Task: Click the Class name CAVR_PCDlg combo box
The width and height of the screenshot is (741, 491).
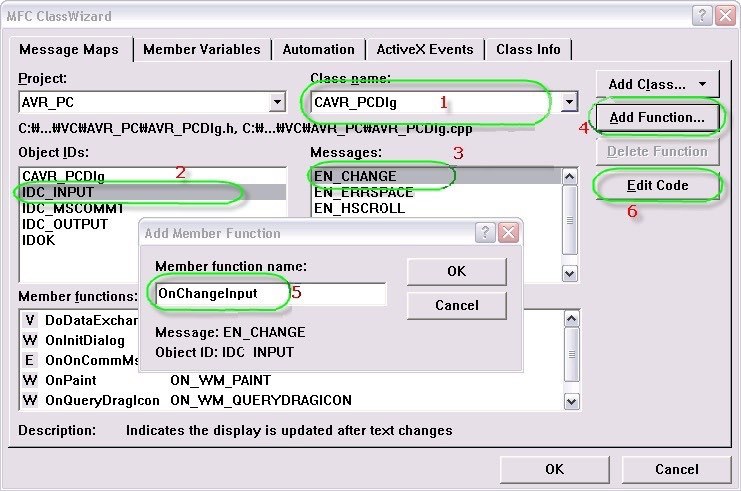Action: coord(444,102)
